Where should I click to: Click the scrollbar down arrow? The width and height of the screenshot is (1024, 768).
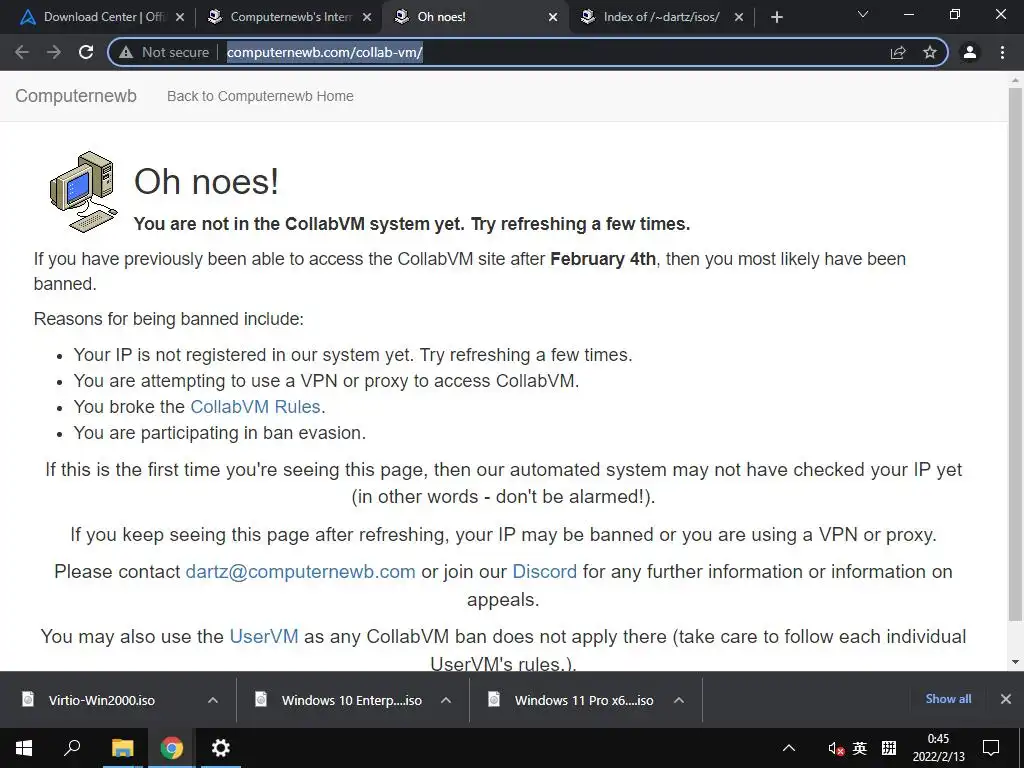pyautogui.click(x=1015, y=662)
